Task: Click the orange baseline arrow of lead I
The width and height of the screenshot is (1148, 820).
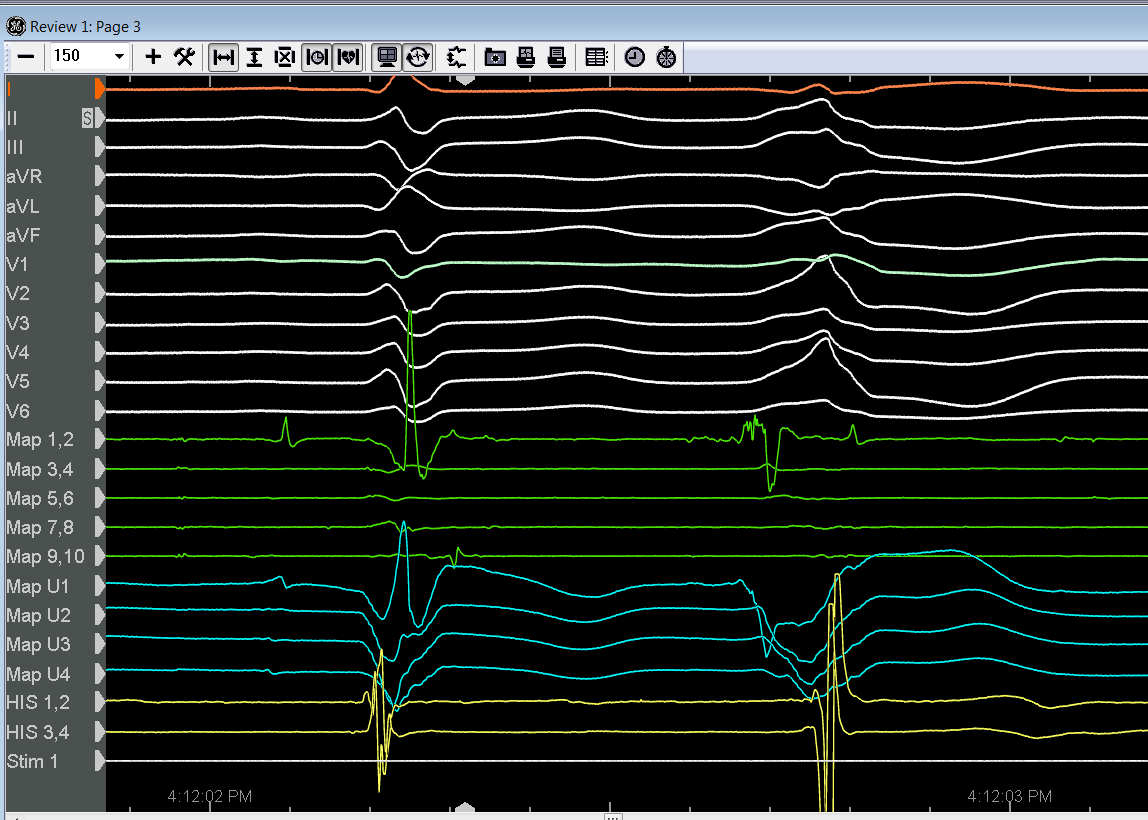Action: pos(100,89)
